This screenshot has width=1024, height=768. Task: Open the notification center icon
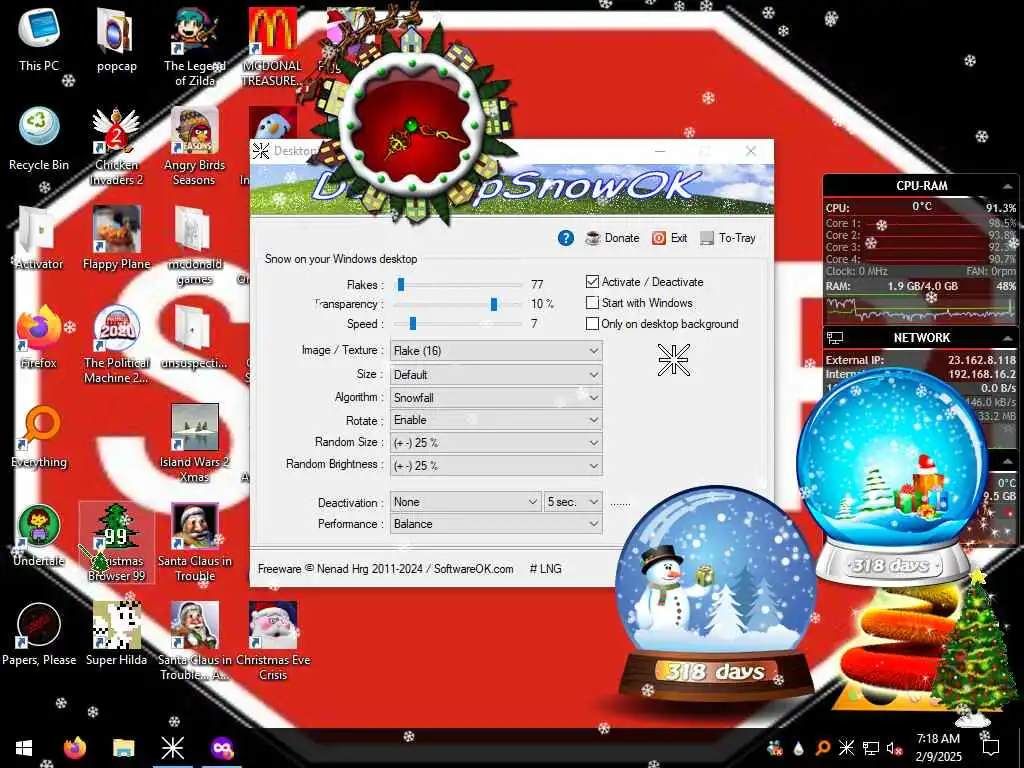click(x=991, y=748)
